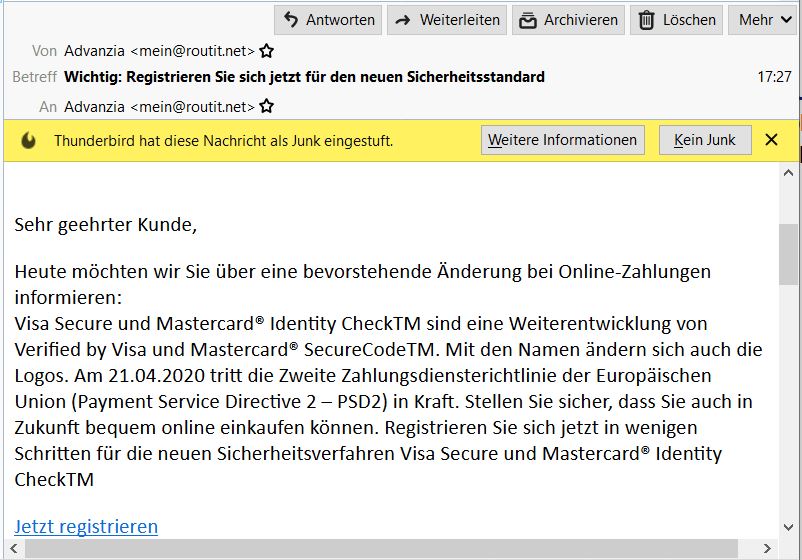Click Weitere Informationen about junk

coord(563,140)
